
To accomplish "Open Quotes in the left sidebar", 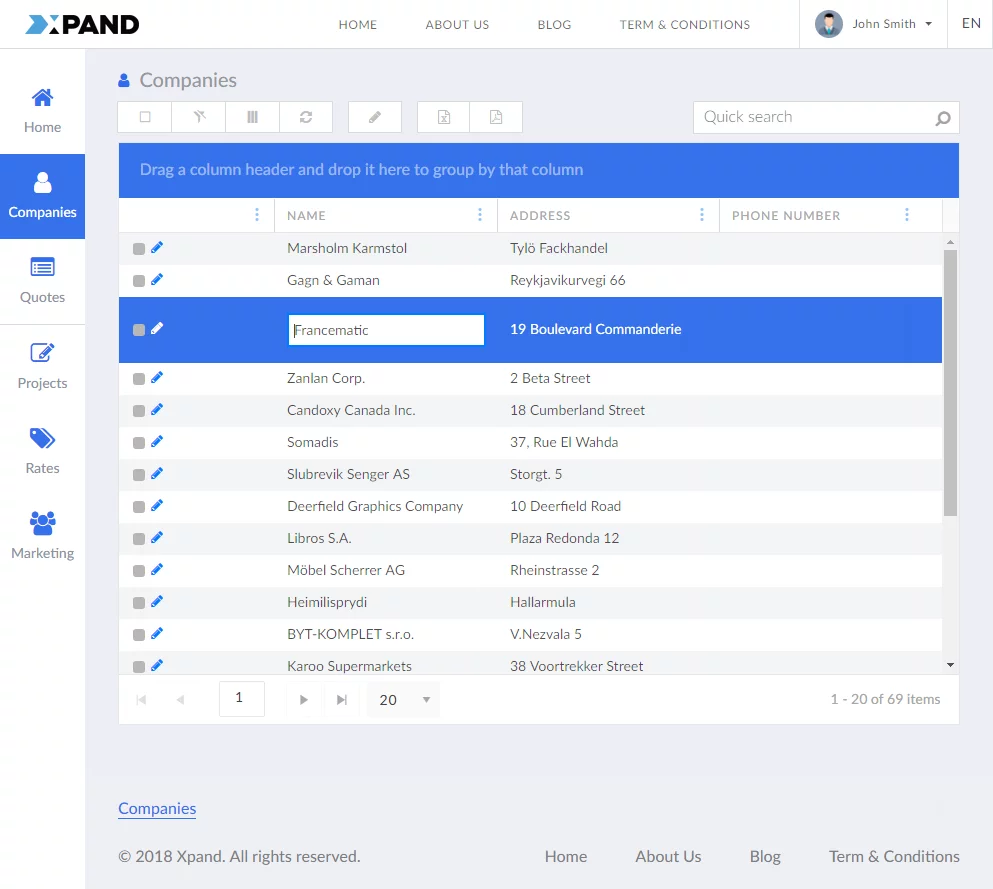I will point(42,280).
